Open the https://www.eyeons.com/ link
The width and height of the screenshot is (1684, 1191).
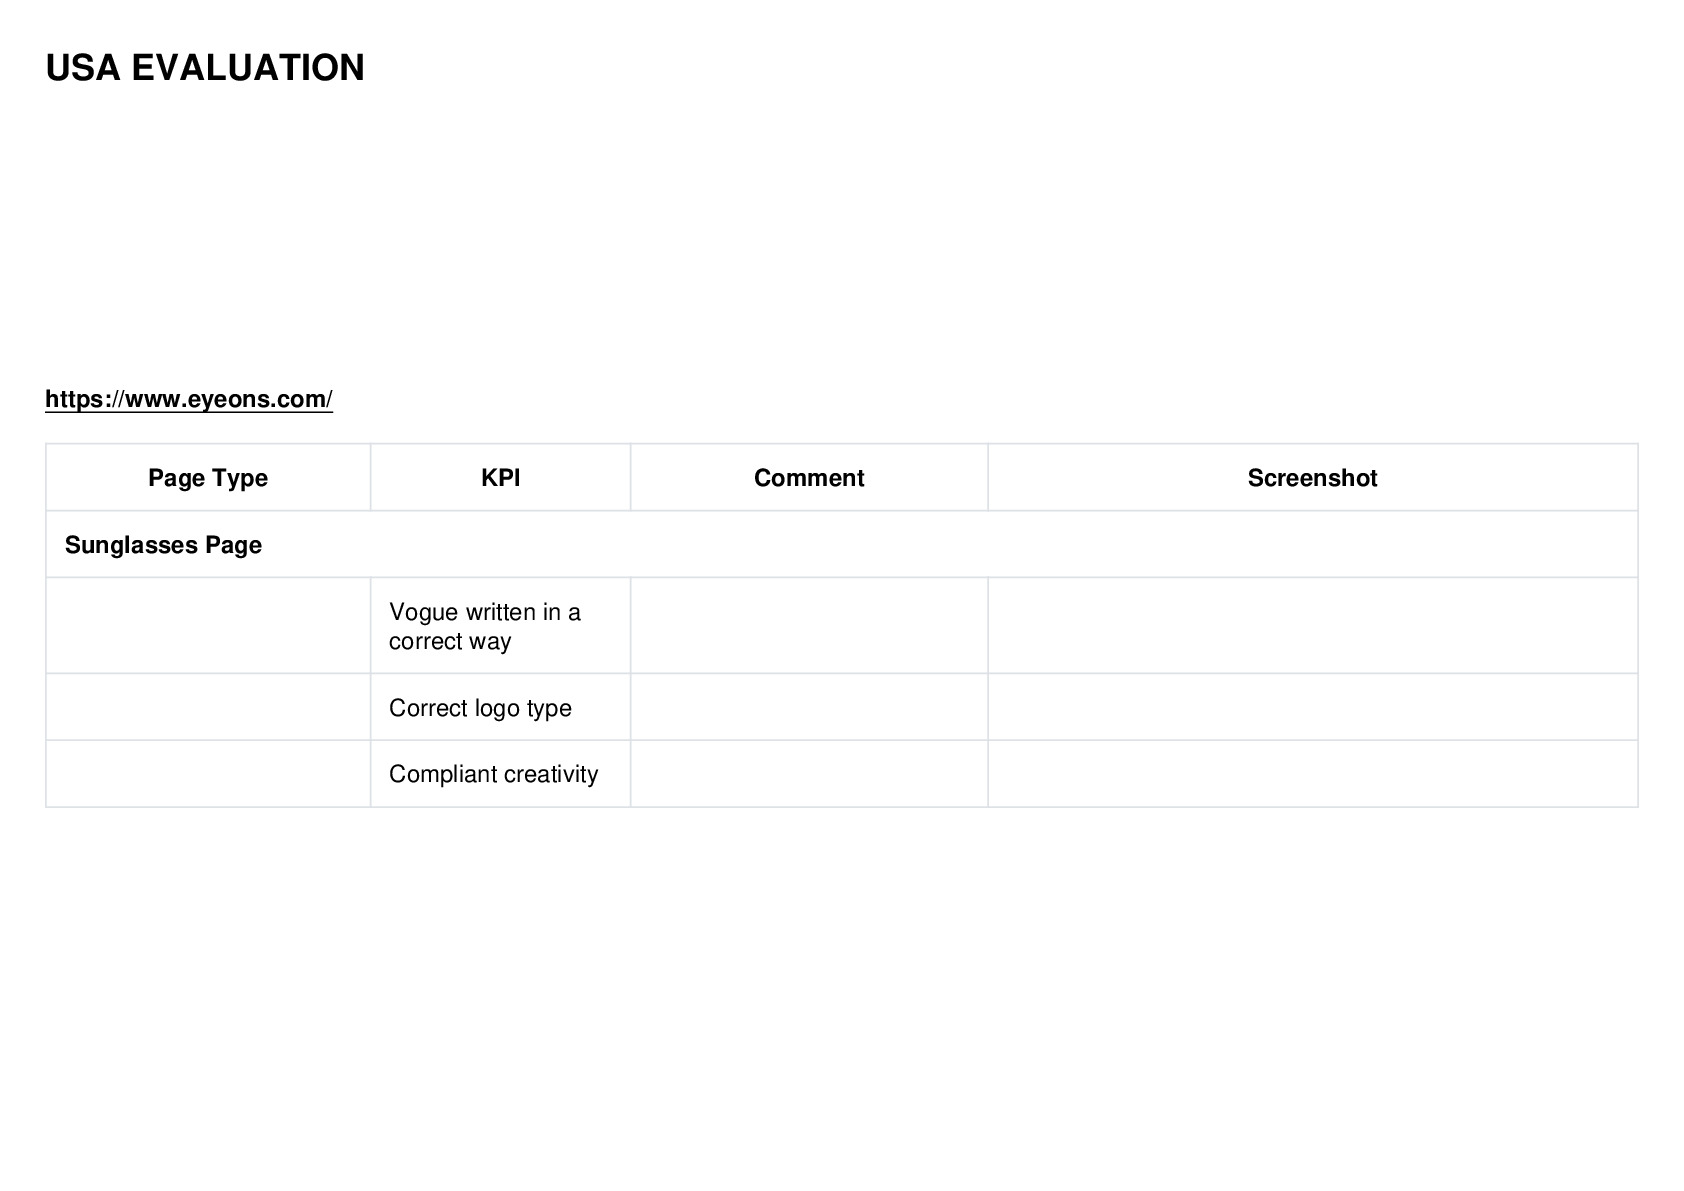tap(189, 399)
